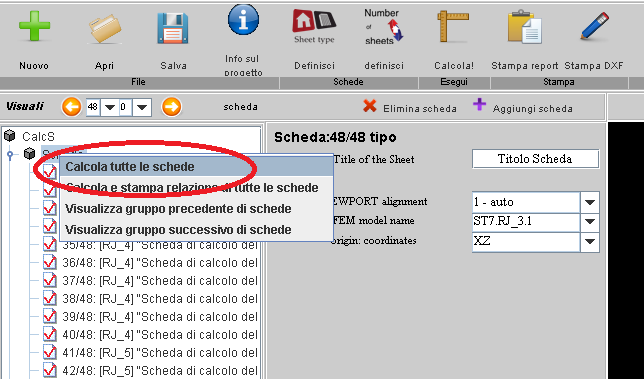Image resolution: width=644 pixels, height=379 pixels.
Task: Choose Visualizza gruppo successivo di schede
Action: [x=196, y=230]
